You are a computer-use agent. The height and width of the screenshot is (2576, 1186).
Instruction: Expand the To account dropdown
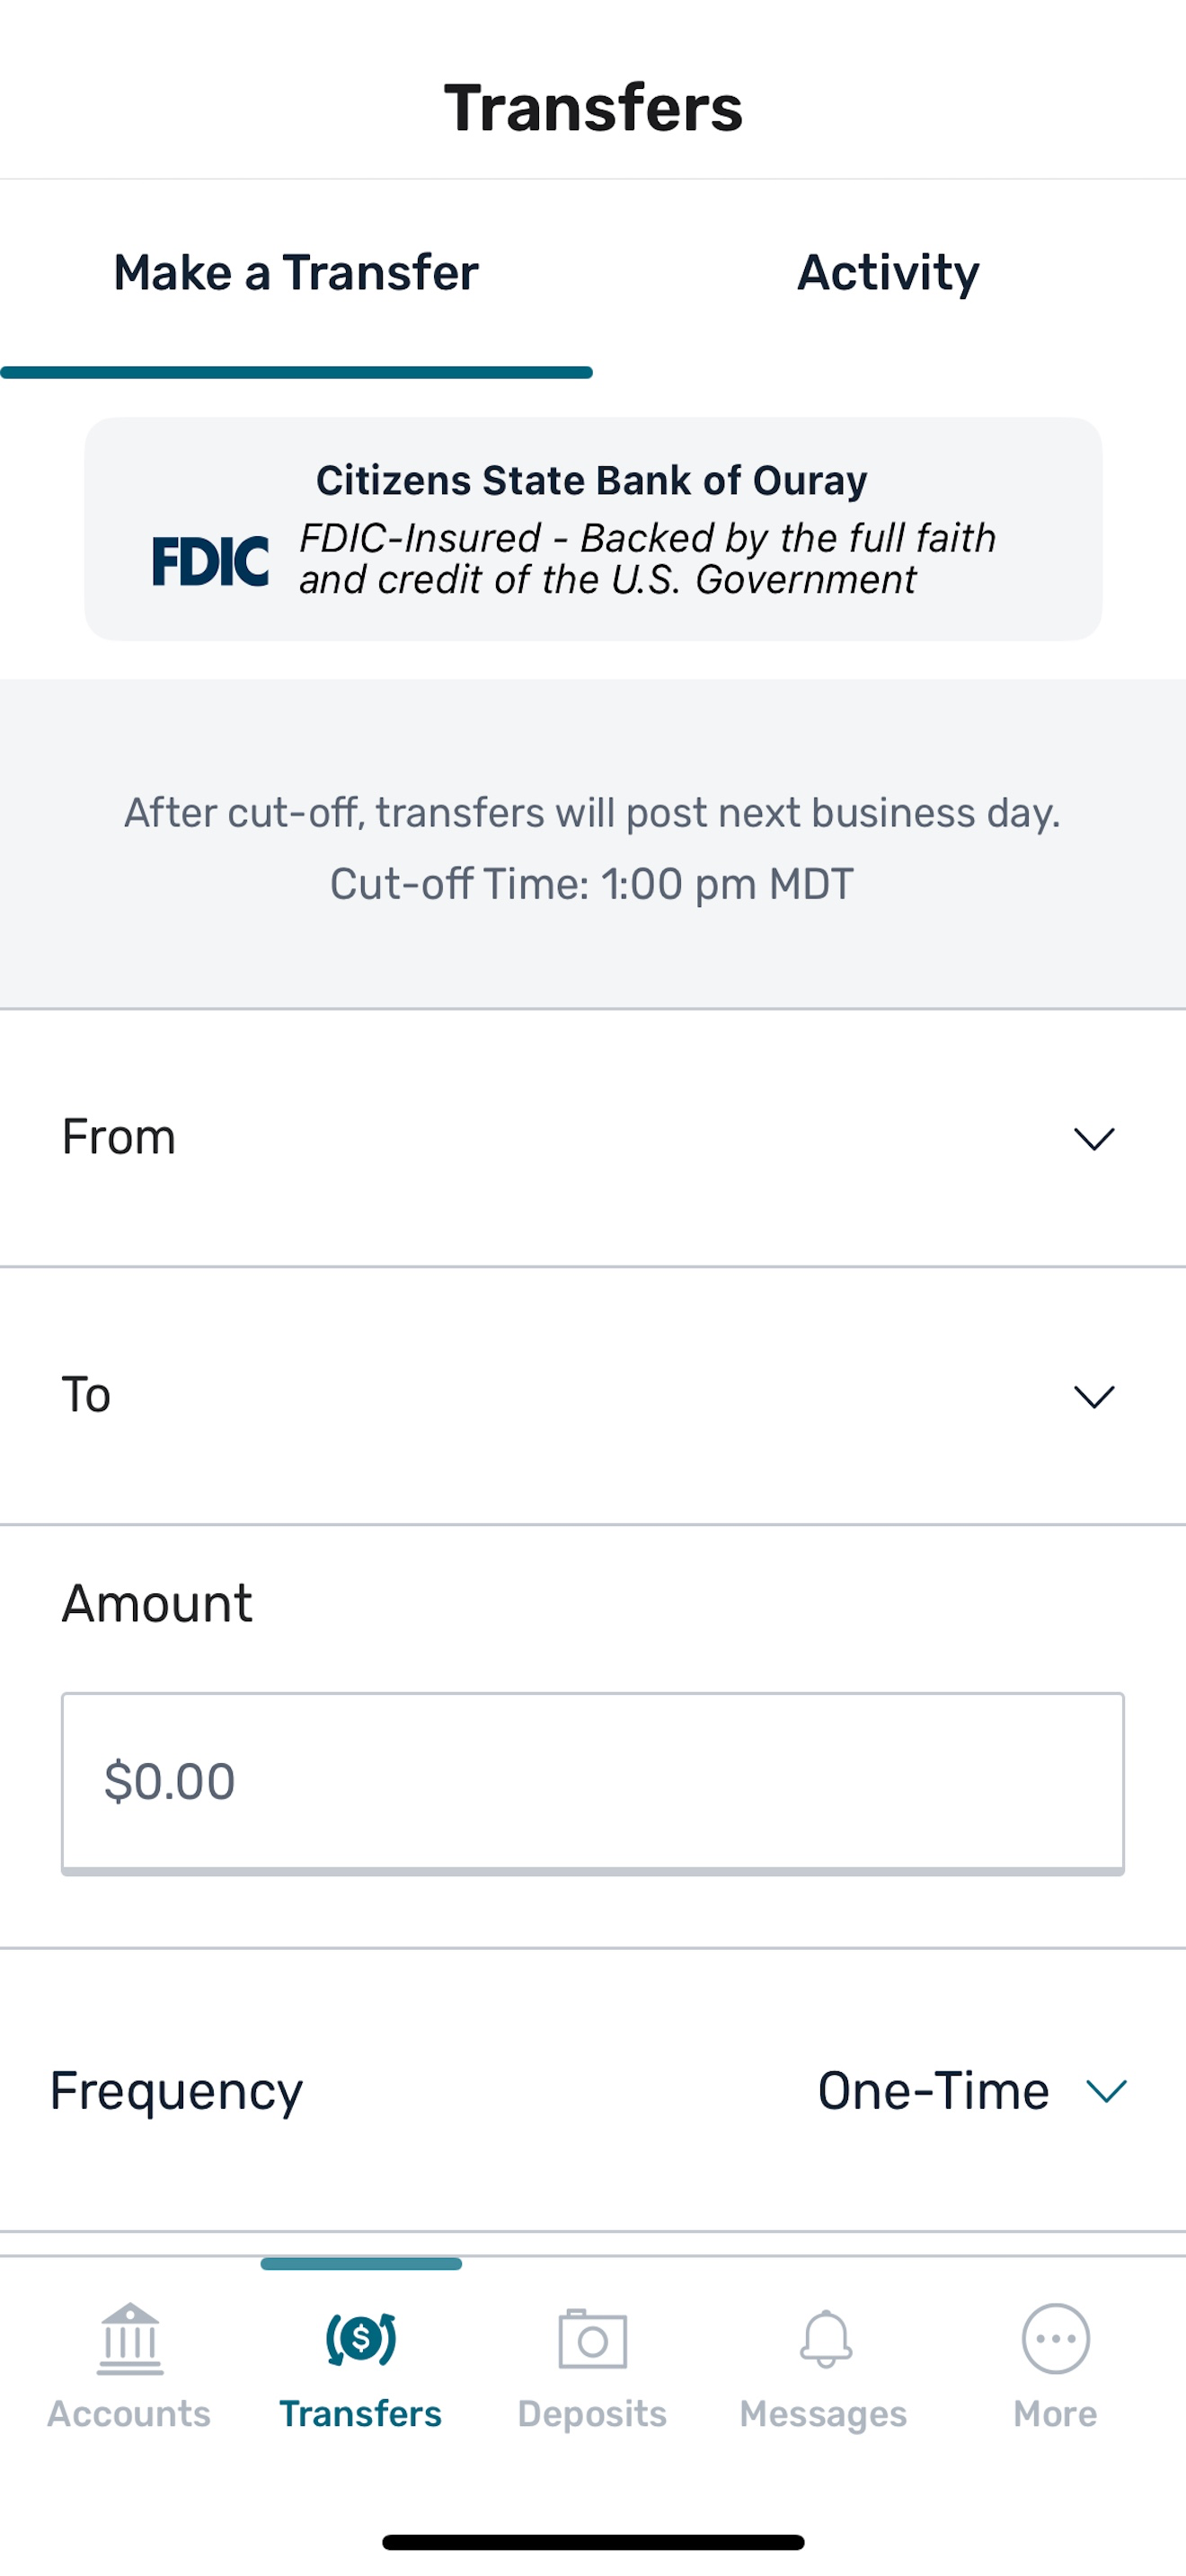coord(593,1396)
